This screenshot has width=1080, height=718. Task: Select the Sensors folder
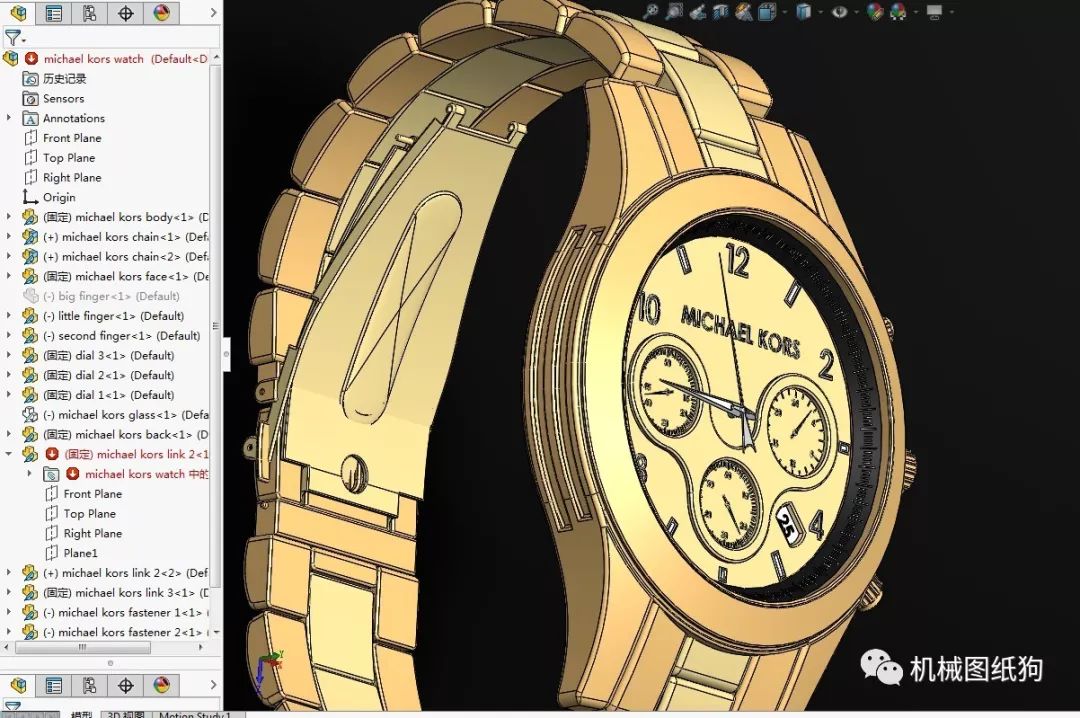tap(53, 99)
